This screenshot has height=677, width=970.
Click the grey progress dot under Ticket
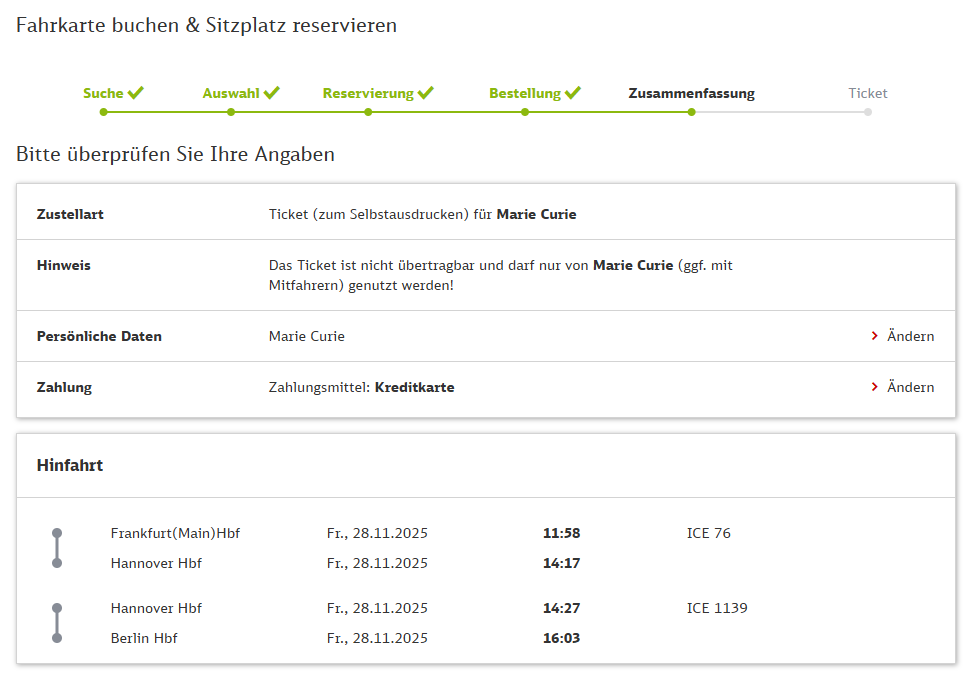(868, 112)
